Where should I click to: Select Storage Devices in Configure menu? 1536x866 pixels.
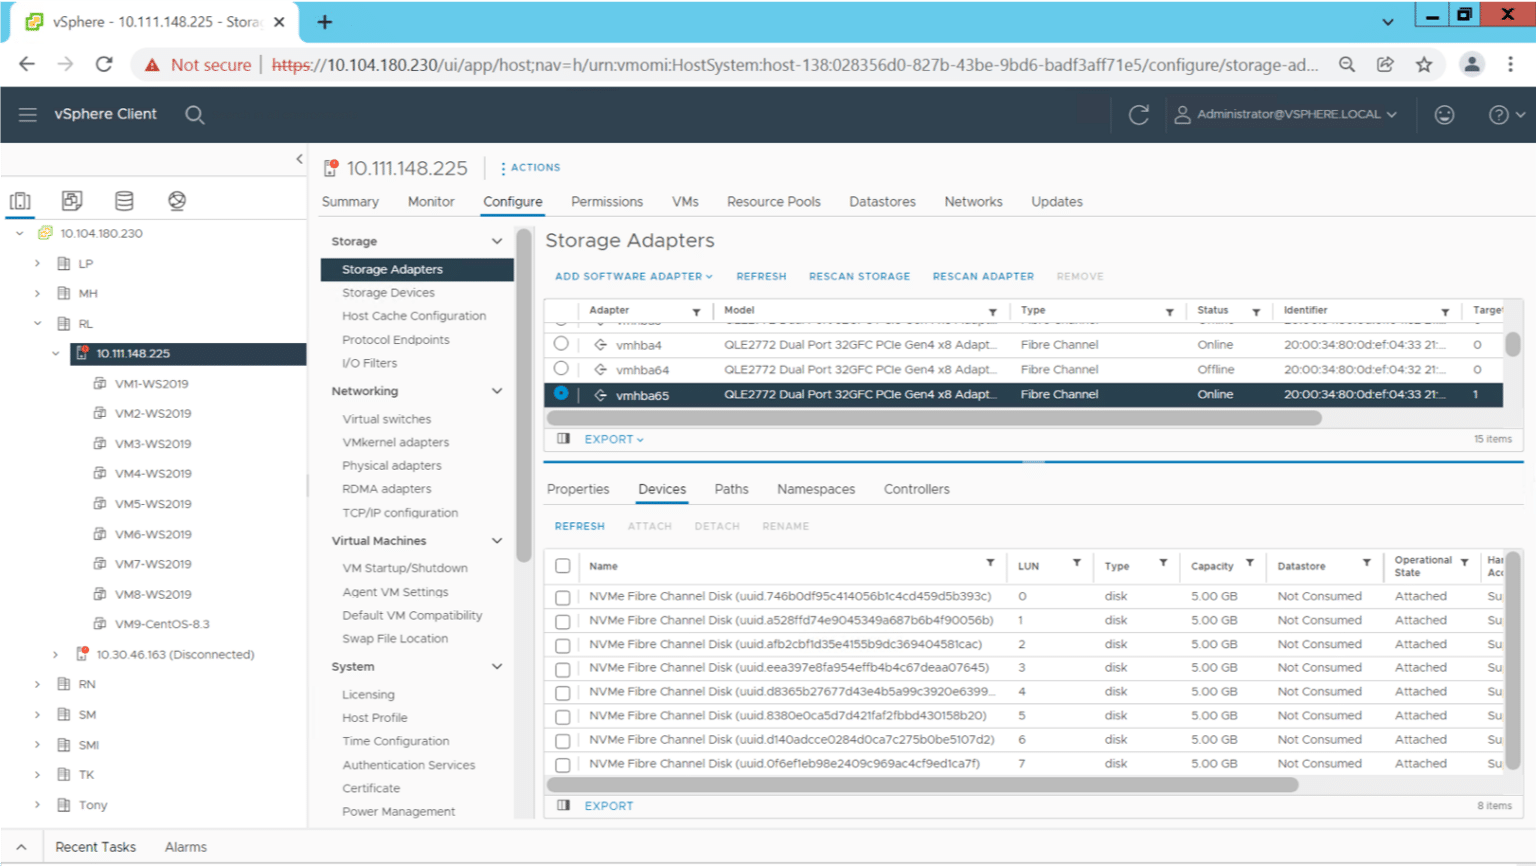[x=388, y=293]
